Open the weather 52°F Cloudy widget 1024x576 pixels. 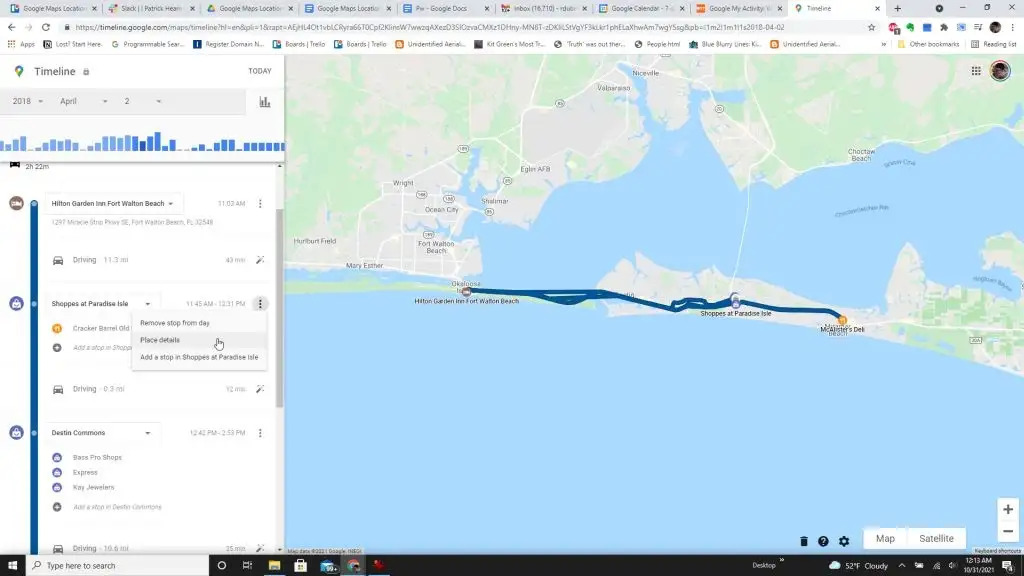coord(858,566)
